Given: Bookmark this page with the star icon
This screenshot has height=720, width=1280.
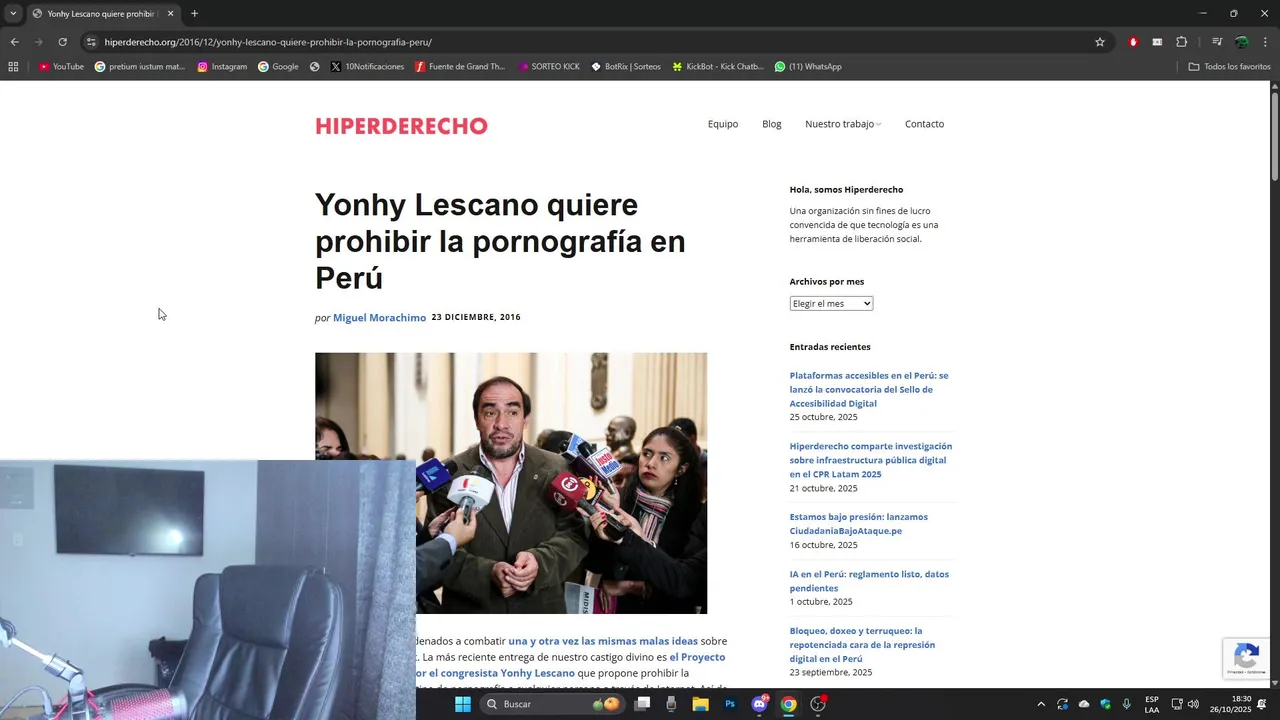Looking at the screenshot, I should tap(1100, 42).
